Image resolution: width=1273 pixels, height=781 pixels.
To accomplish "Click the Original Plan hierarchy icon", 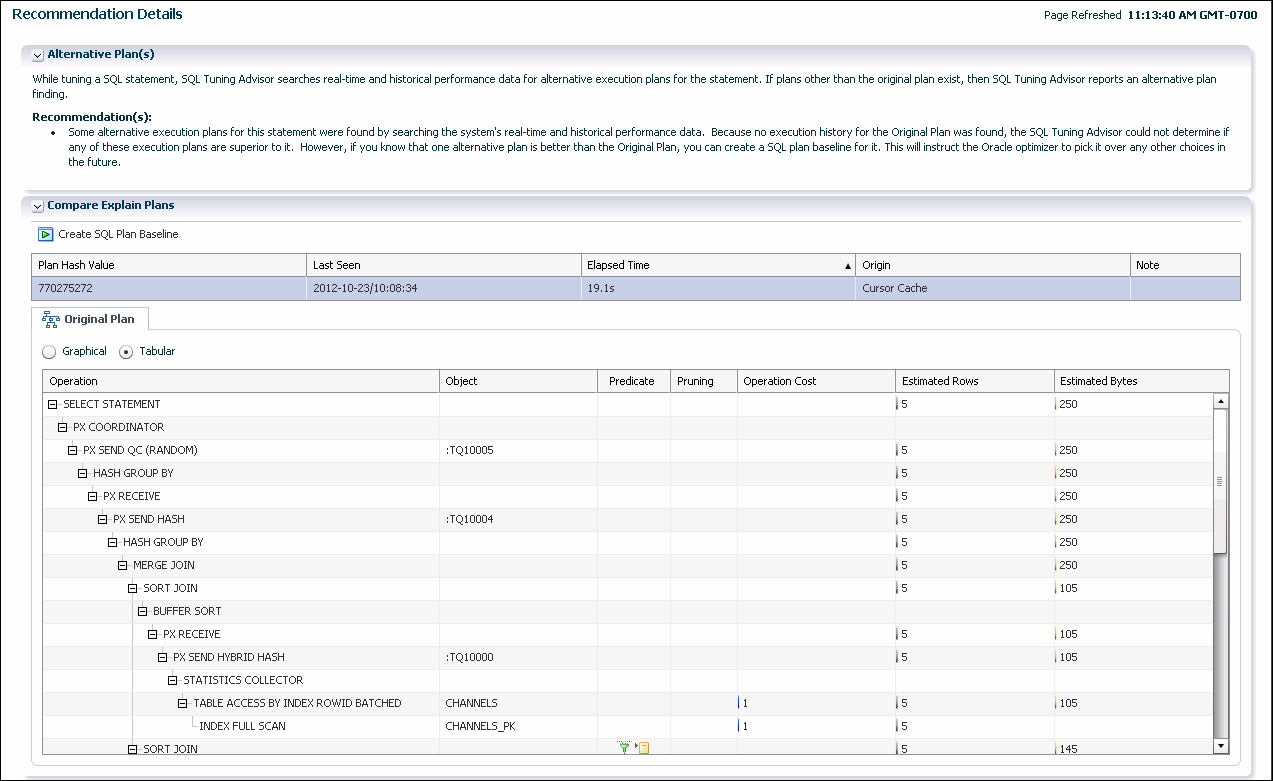I will [50, 319].
